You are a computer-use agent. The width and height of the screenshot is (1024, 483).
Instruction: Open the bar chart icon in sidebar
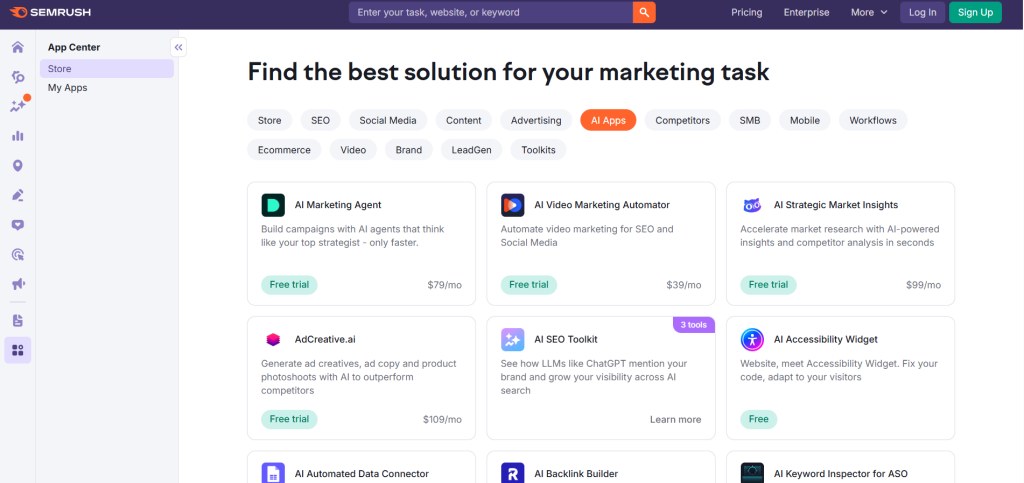pos(17,136)
